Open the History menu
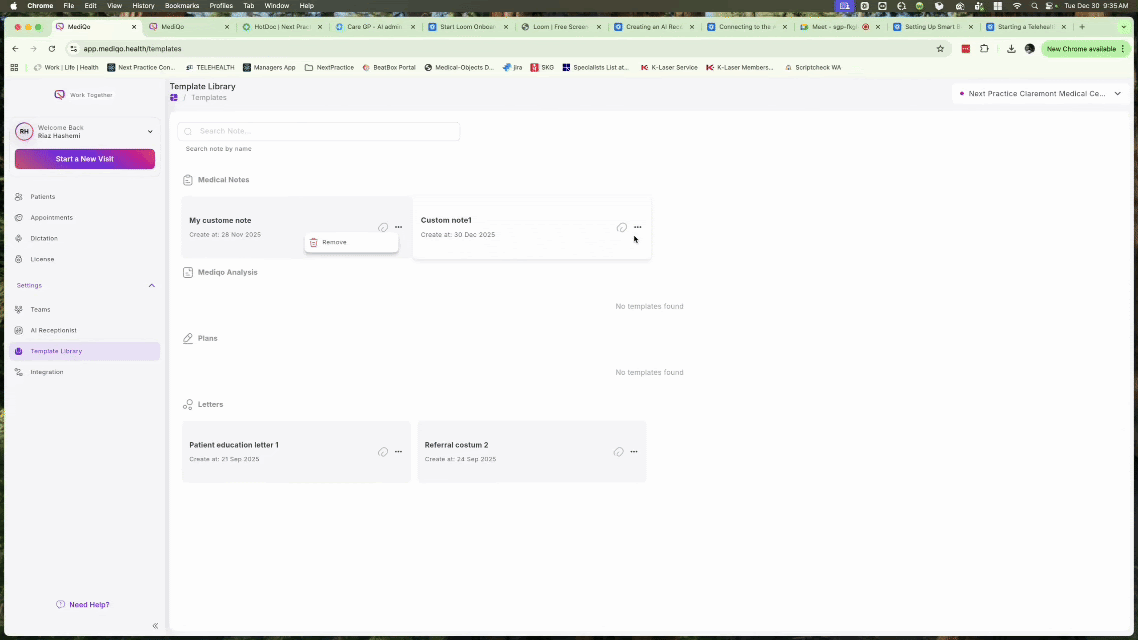 tap(143, 6)
